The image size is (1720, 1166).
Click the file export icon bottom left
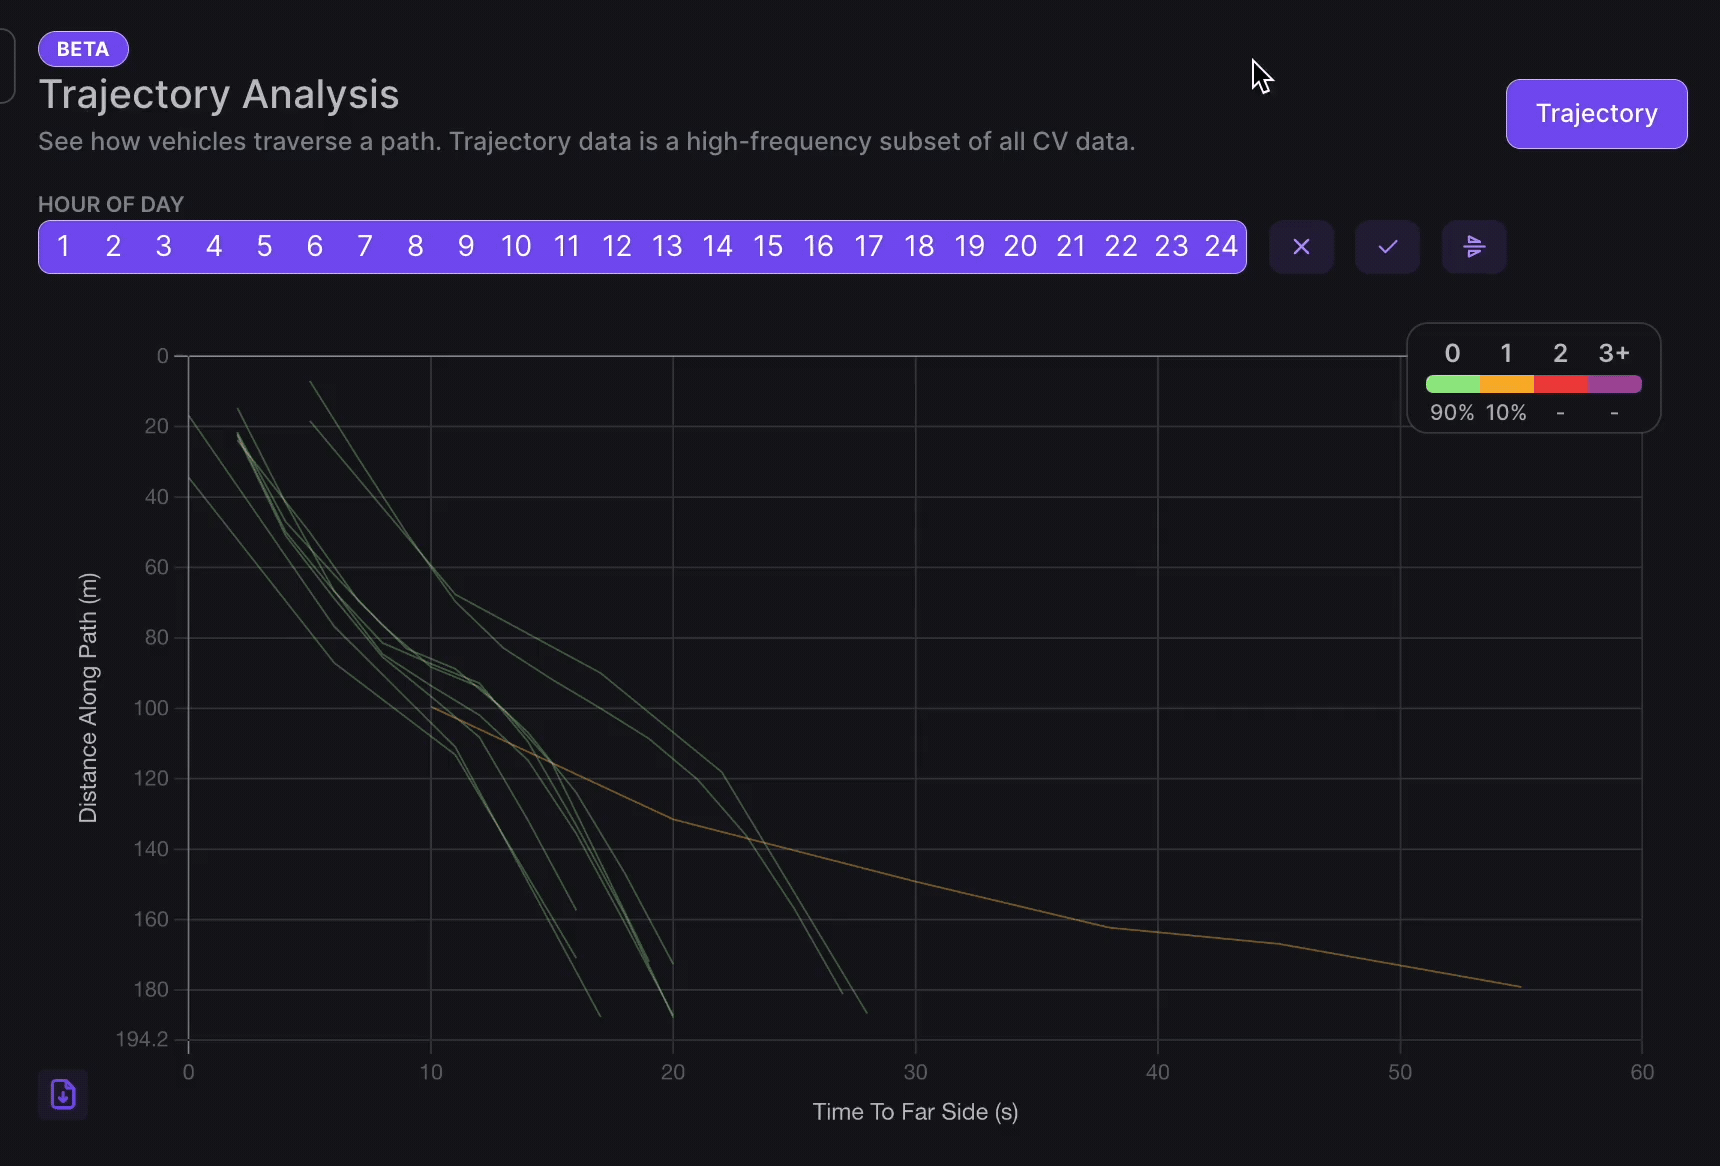click(62, 1094)
